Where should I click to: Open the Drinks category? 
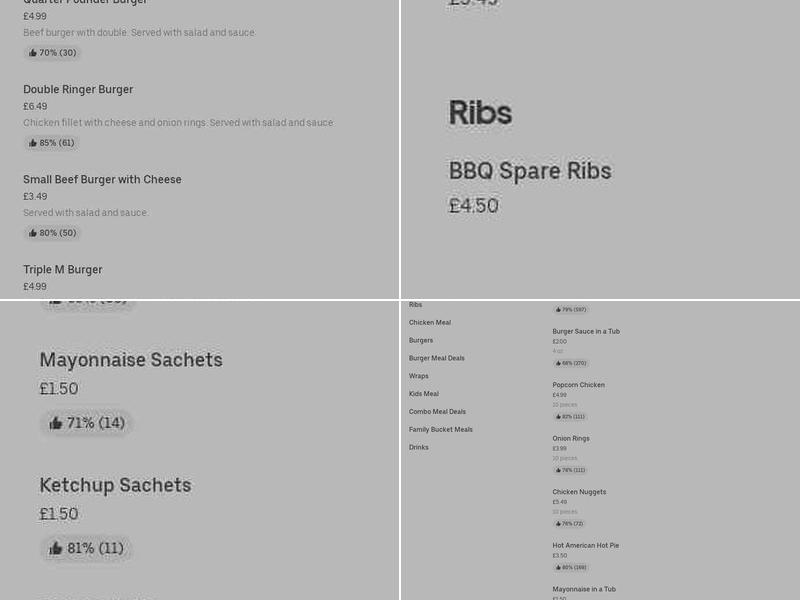[x=418, y=447]
